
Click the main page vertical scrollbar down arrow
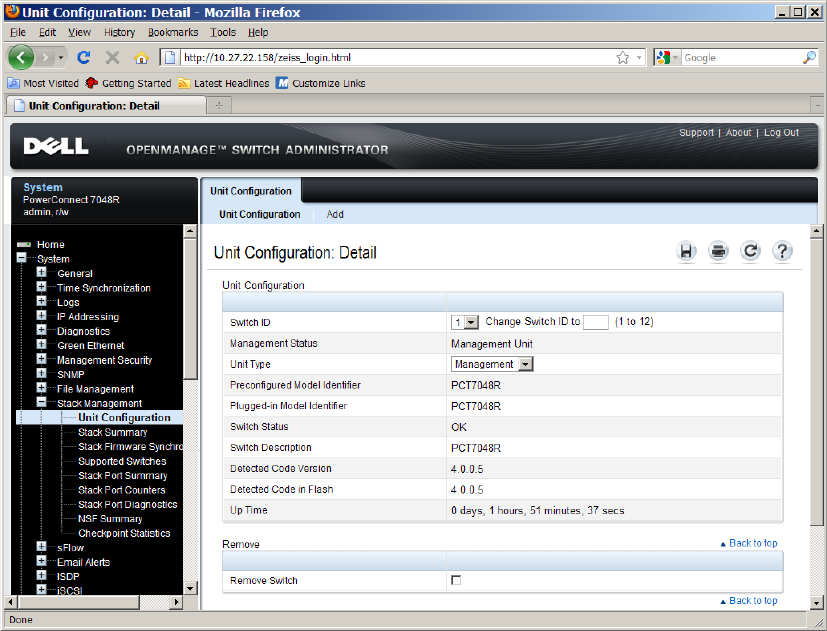pyautogui.click(x=816, y=602)
